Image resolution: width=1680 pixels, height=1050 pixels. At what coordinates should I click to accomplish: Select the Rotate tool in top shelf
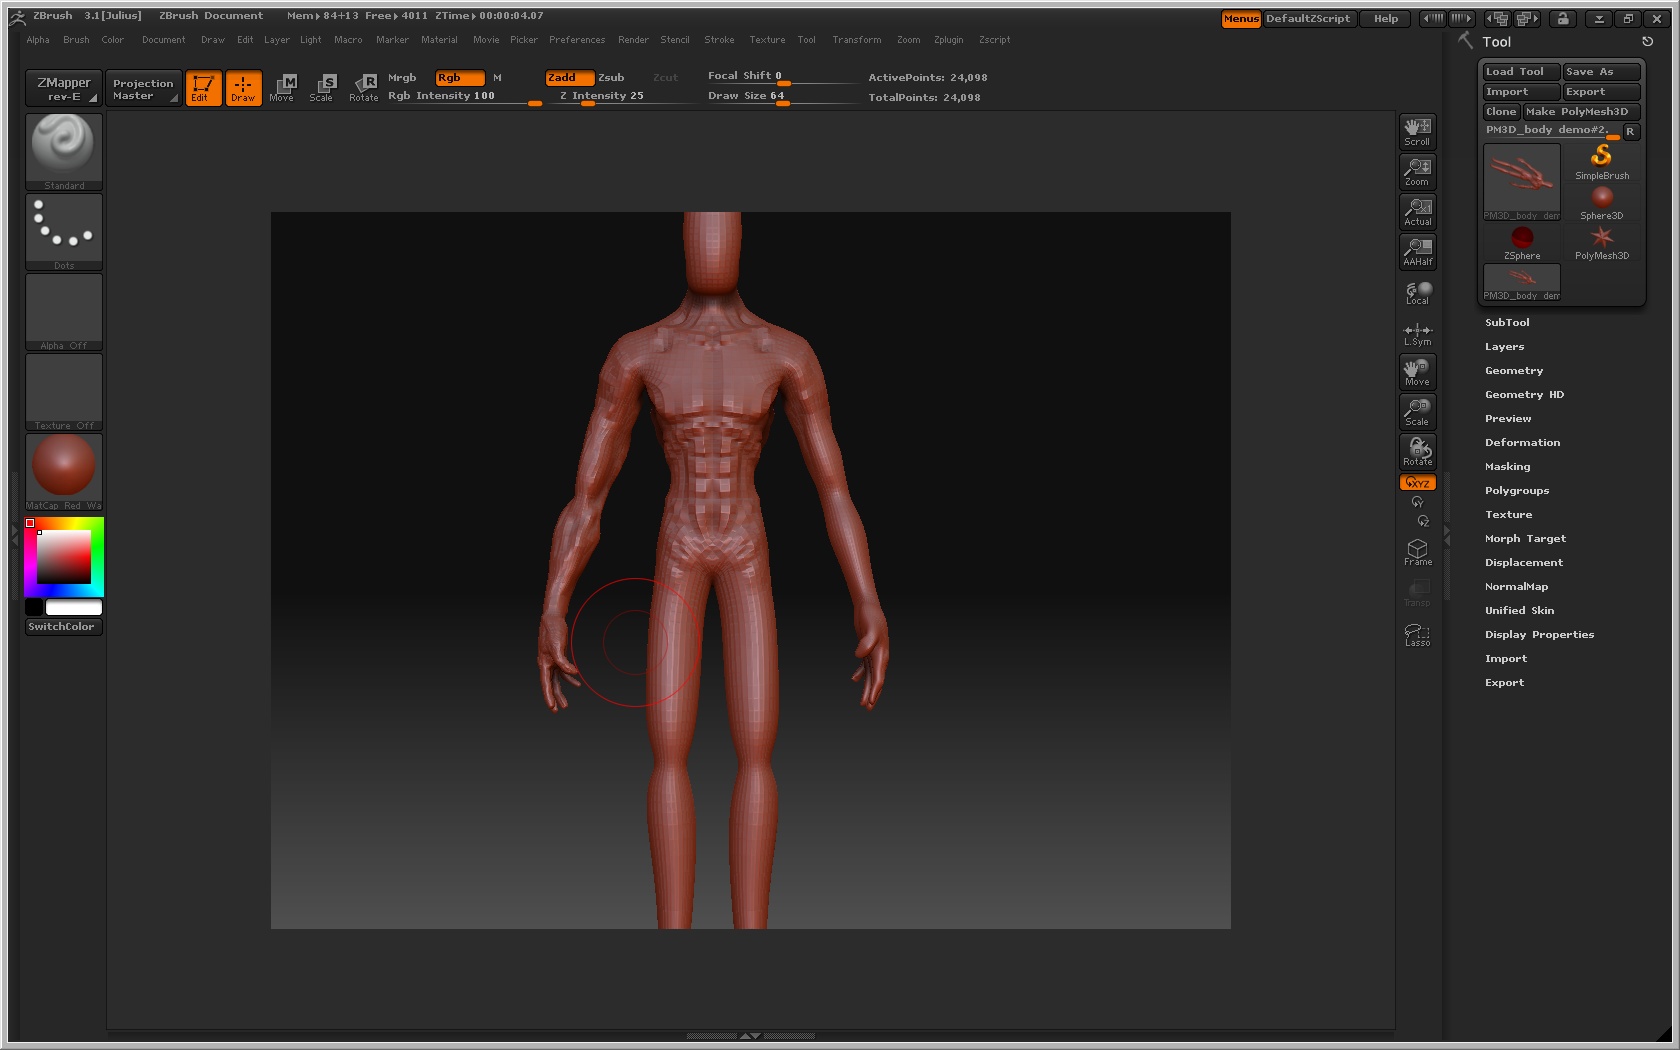pos(364,87)
